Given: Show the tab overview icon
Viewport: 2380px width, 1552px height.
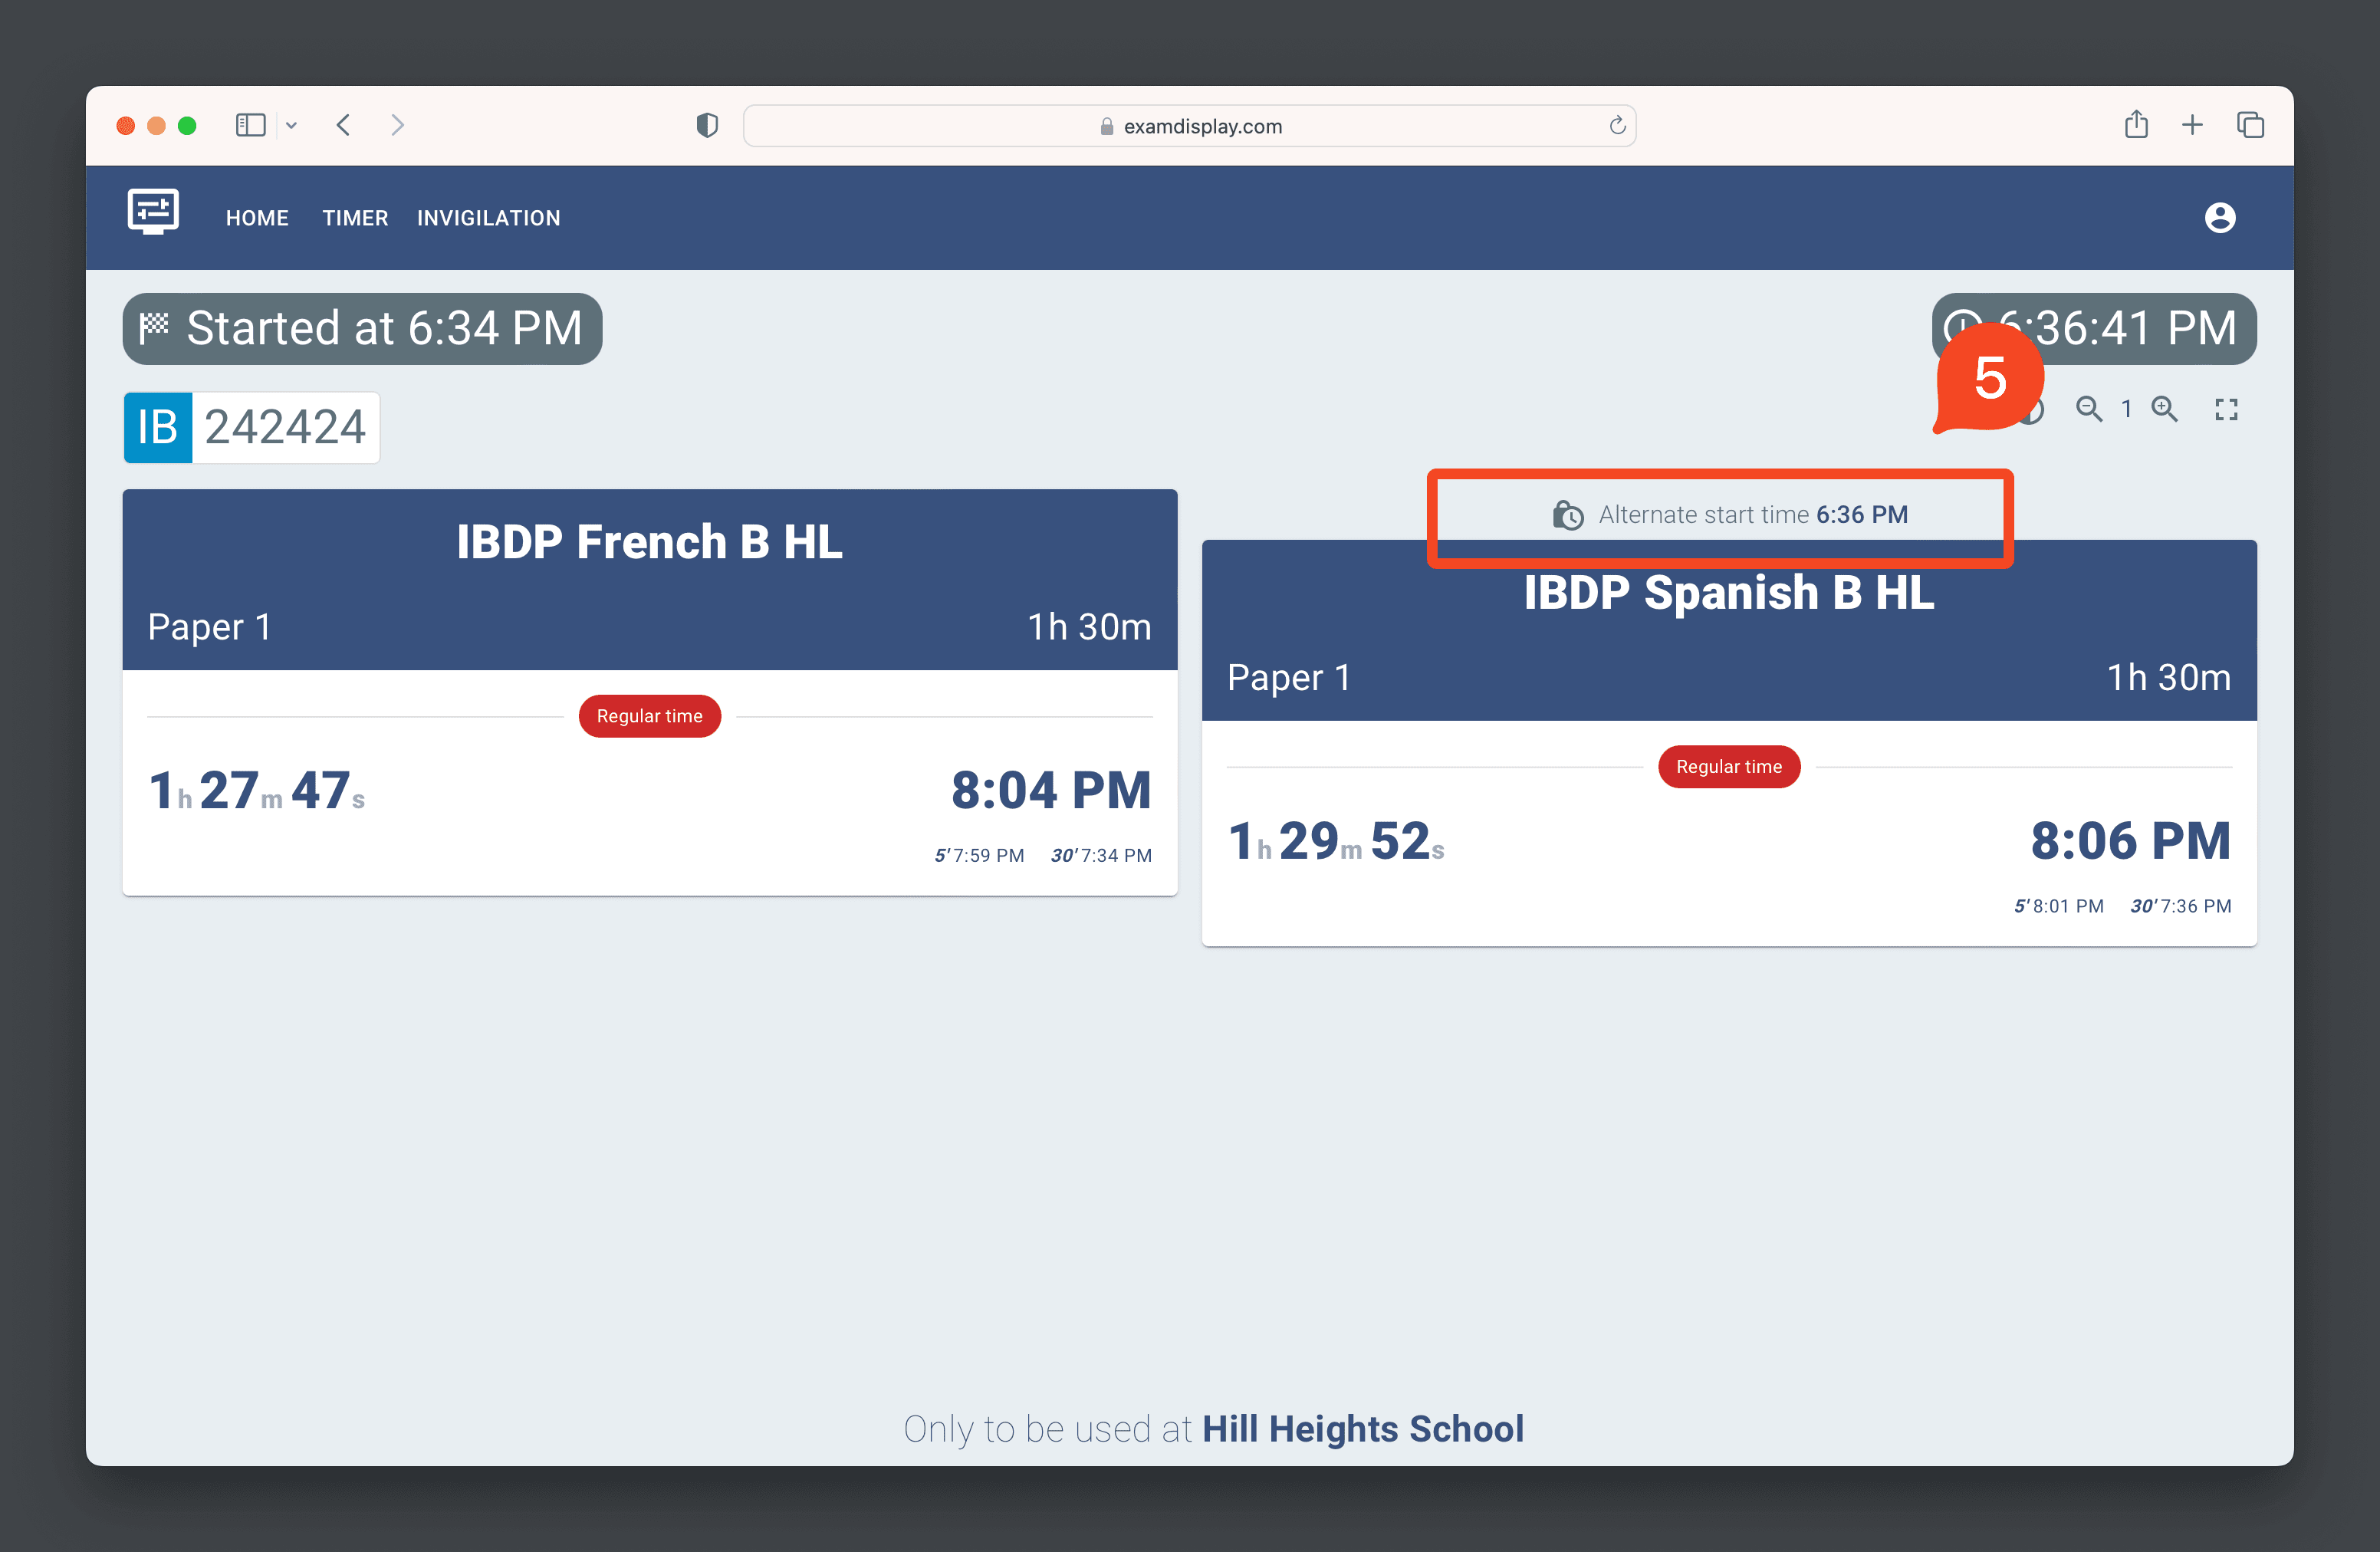Looking at the screenshot, I should [2250, 125].
